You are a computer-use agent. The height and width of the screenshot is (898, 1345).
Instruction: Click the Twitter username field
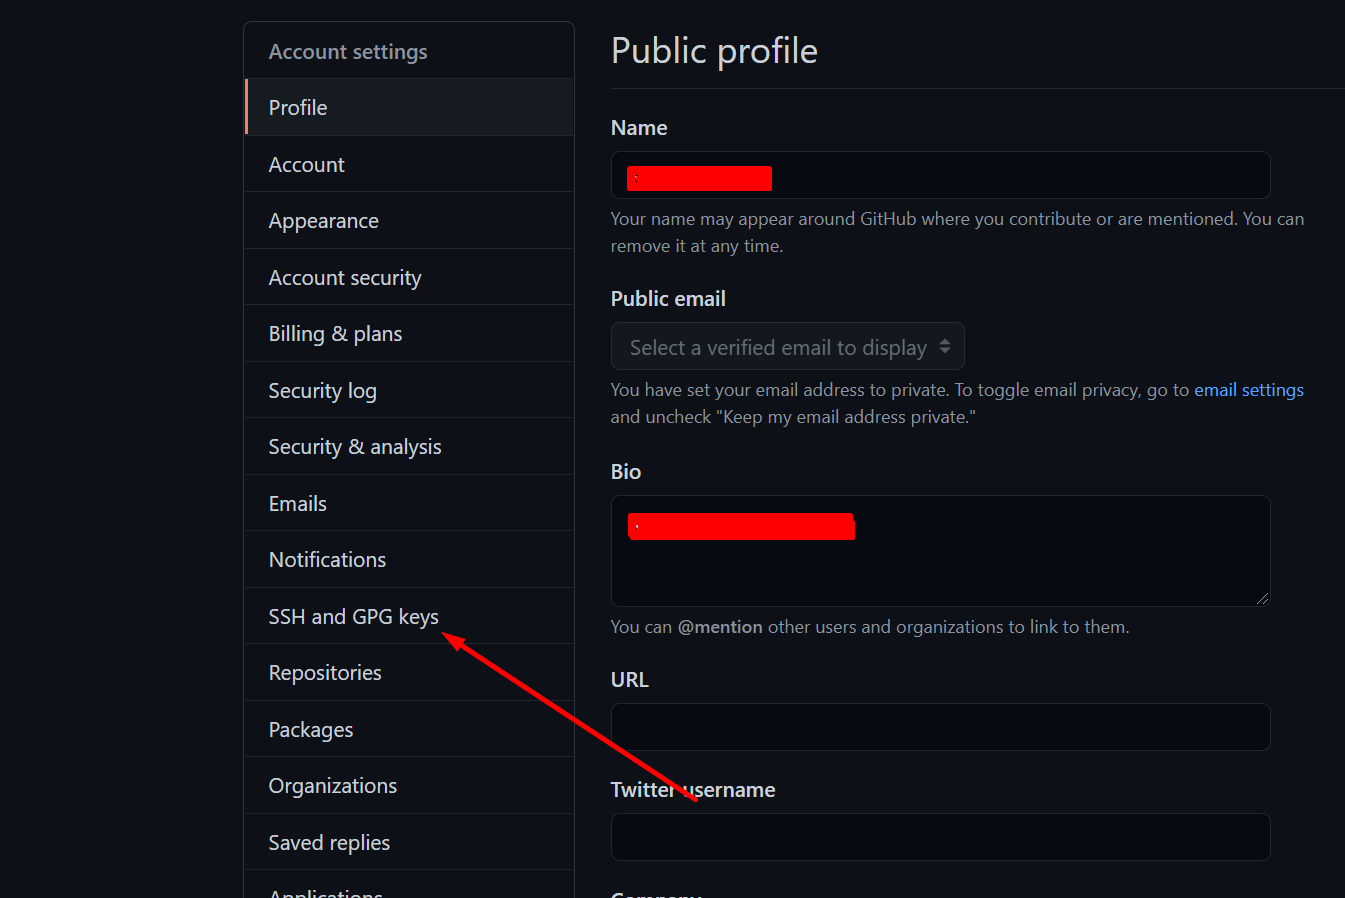[x=940, y=837]
